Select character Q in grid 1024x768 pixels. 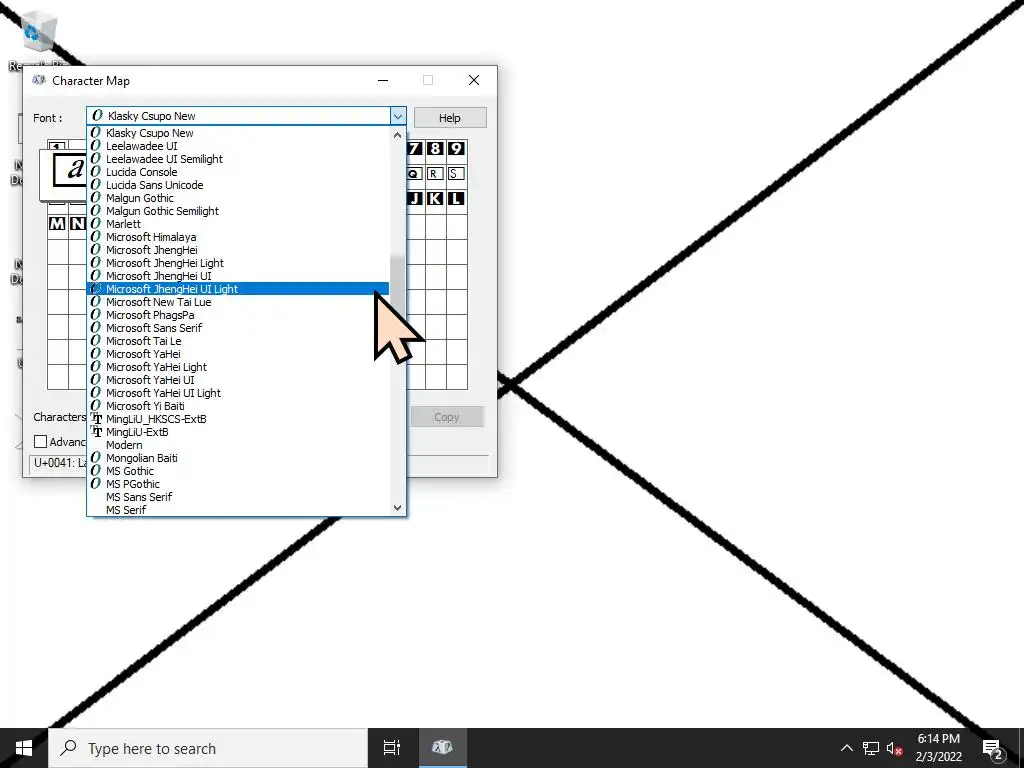[x=415, y=174]
